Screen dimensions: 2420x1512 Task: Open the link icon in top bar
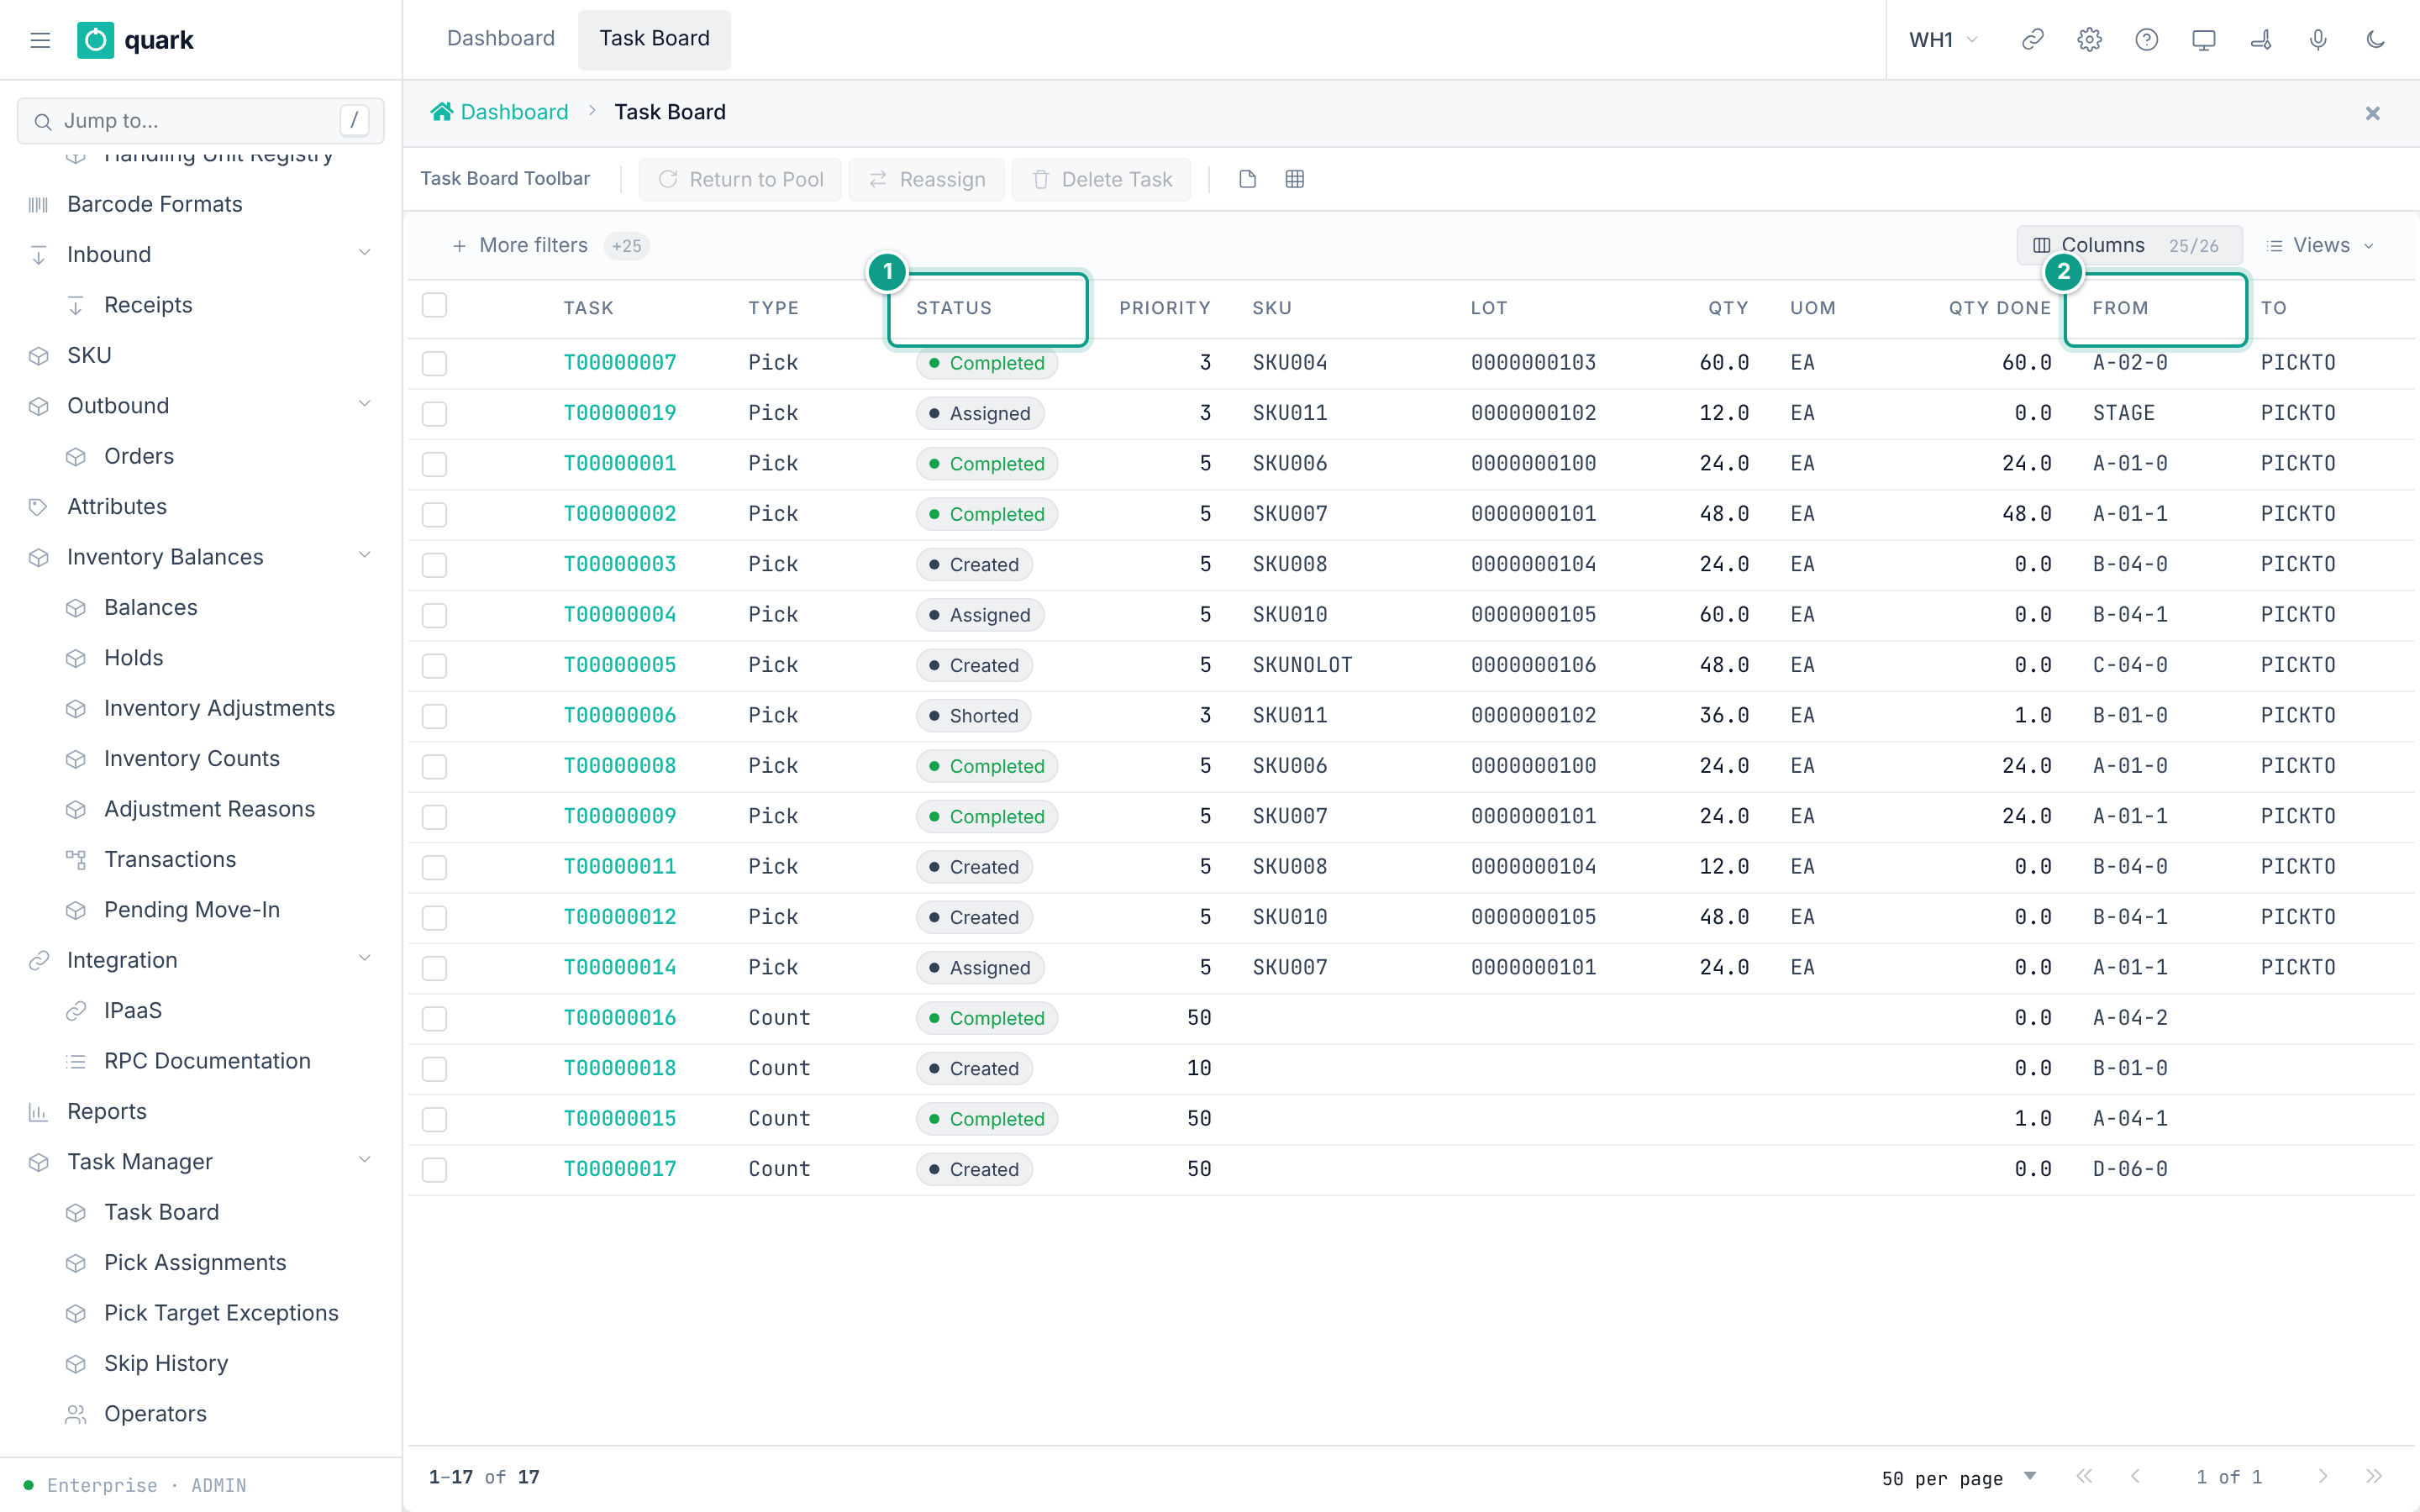click(2032, 40)
